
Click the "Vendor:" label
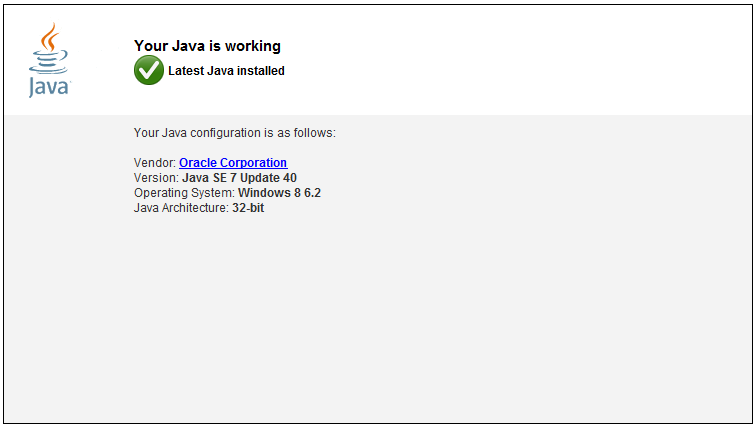[155, 163]
